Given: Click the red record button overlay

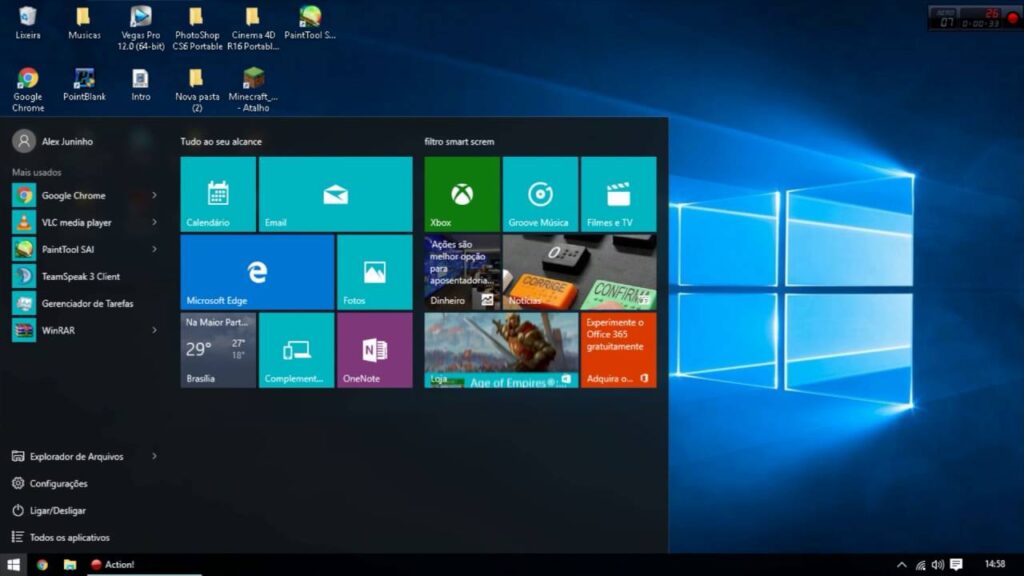Looking at the screenshot, I should (x=1012, y=19).
